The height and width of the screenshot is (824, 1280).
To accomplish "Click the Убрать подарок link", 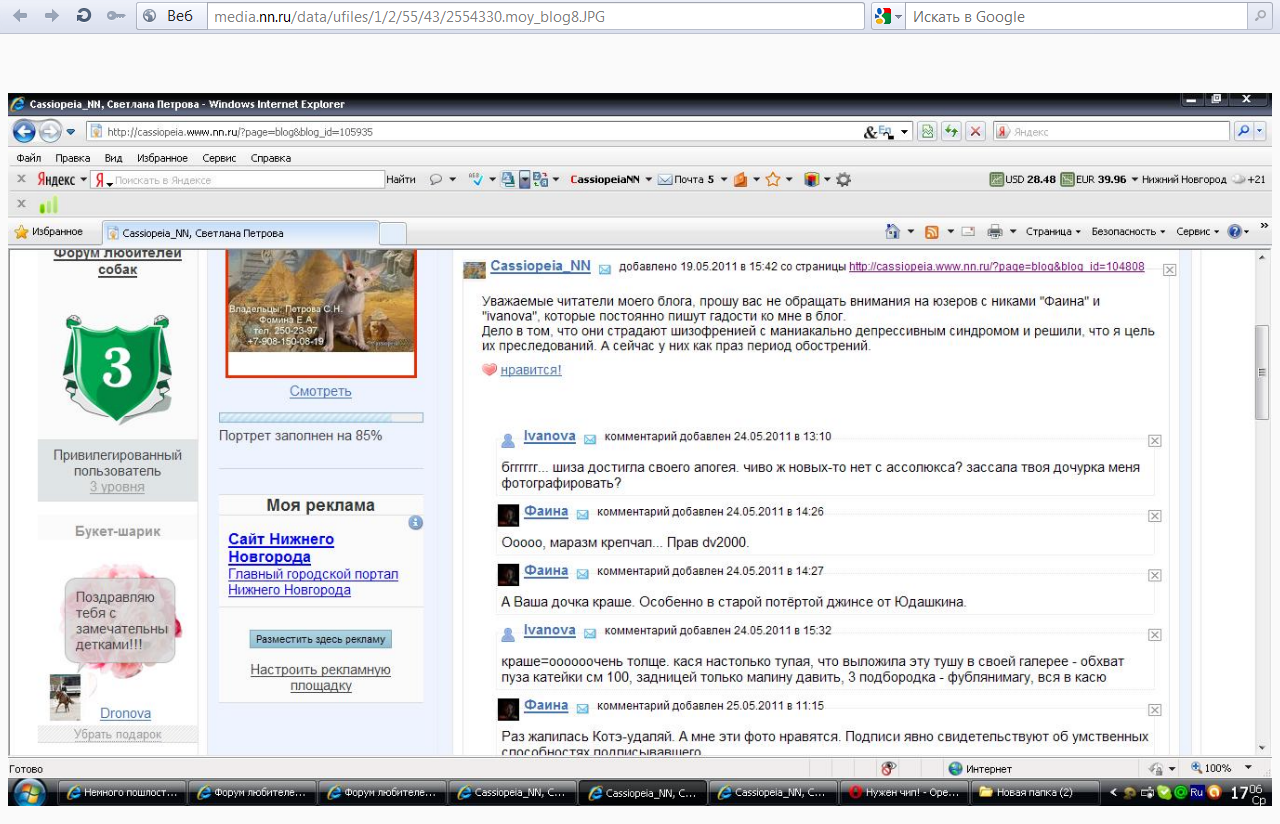I will coord(117,734).
